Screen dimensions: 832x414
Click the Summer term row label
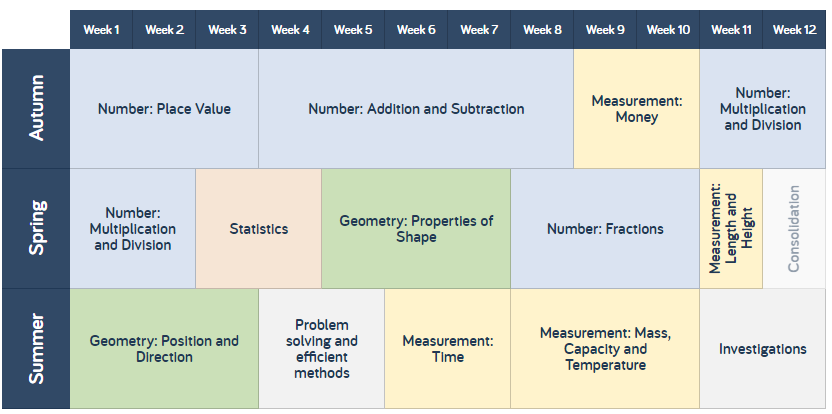36,349
